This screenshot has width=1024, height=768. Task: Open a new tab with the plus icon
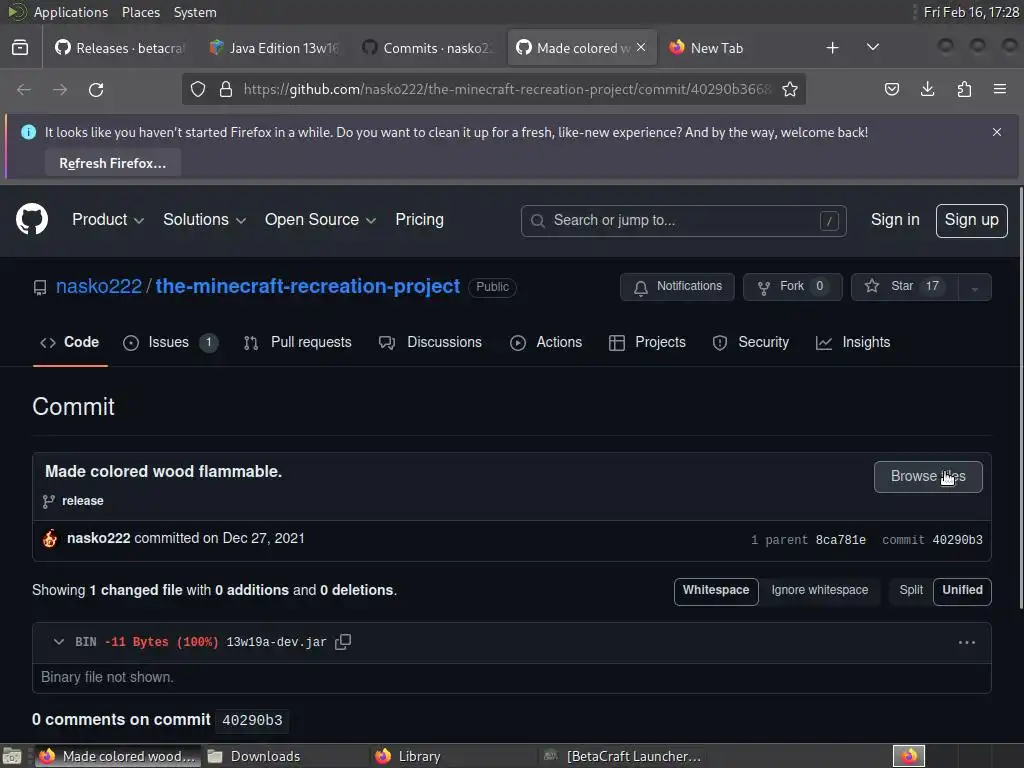pos(832,48)
